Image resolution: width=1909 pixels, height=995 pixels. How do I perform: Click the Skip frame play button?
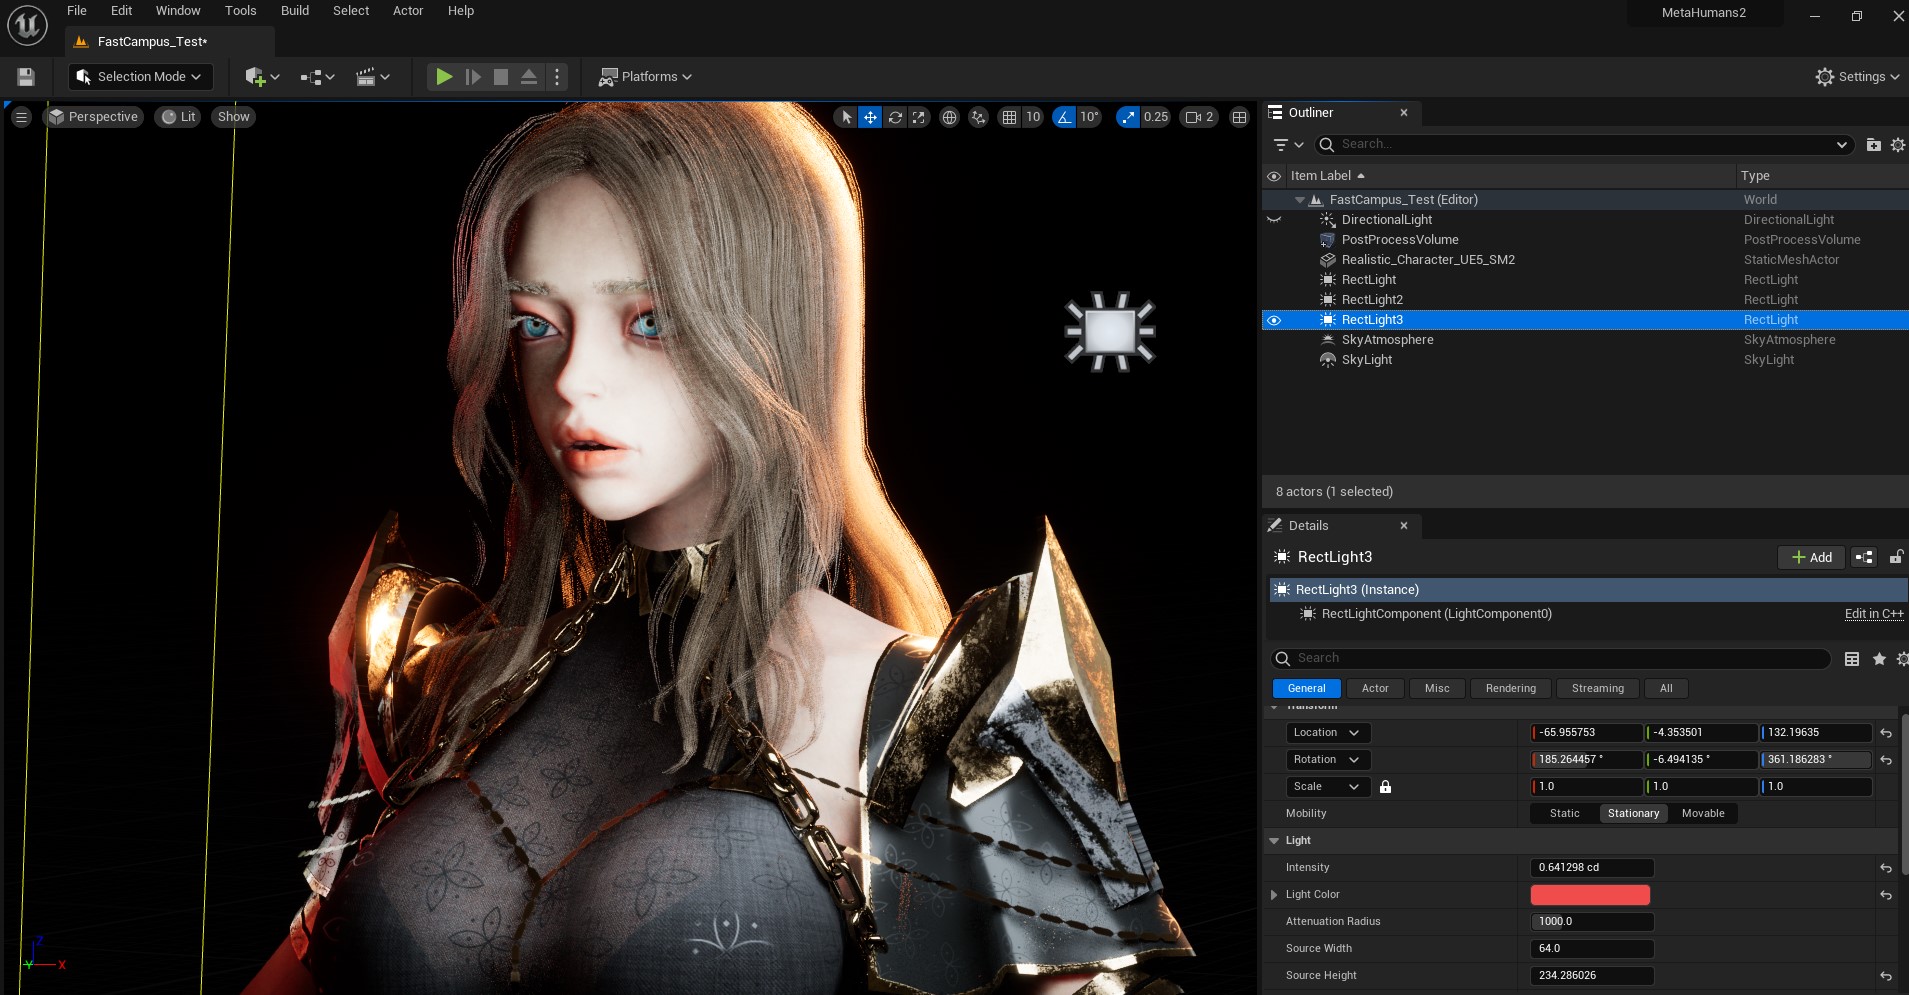(x=473, y=77)
